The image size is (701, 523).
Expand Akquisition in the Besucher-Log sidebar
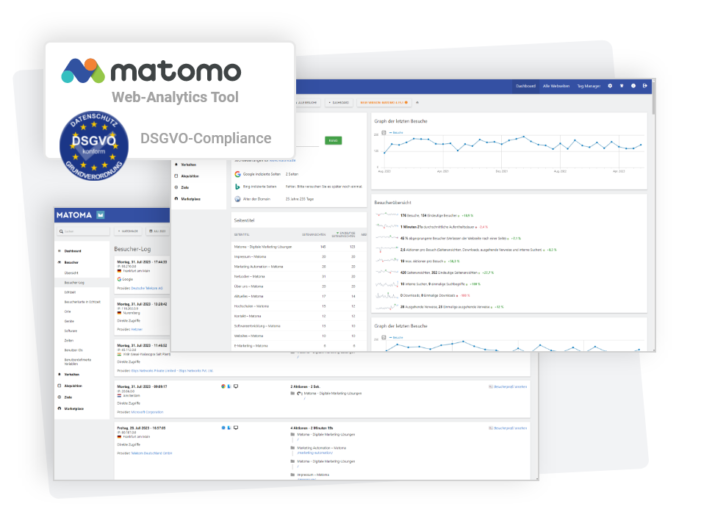click(73, 386)
